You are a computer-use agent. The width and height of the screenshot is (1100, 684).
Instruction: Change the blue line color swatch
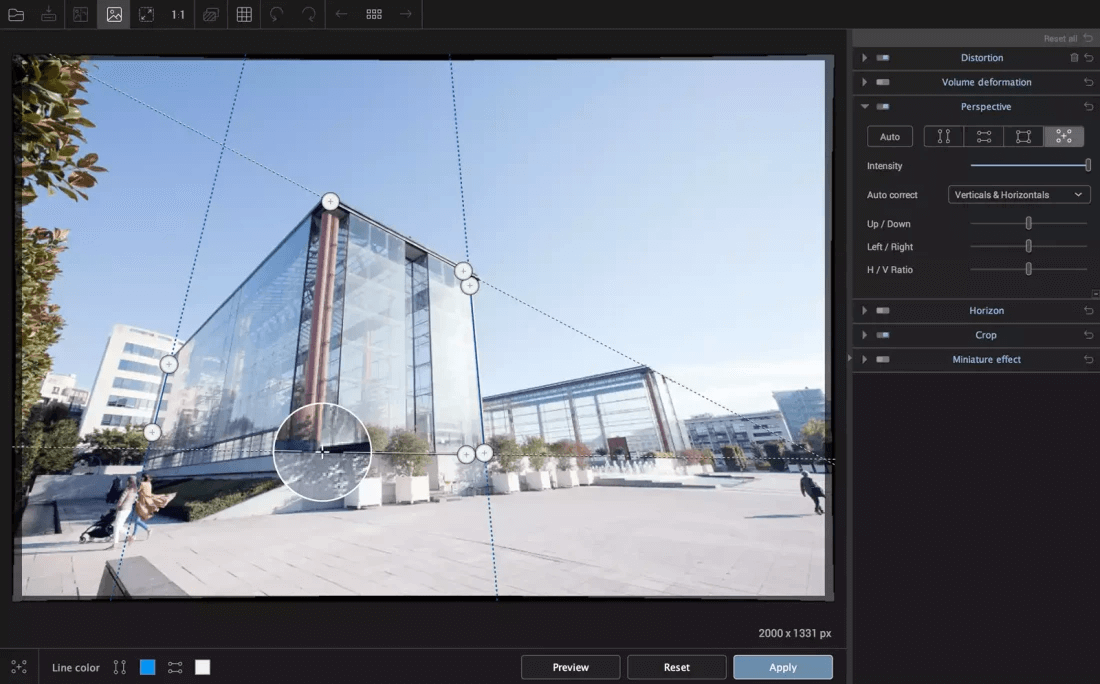point(147,666)
